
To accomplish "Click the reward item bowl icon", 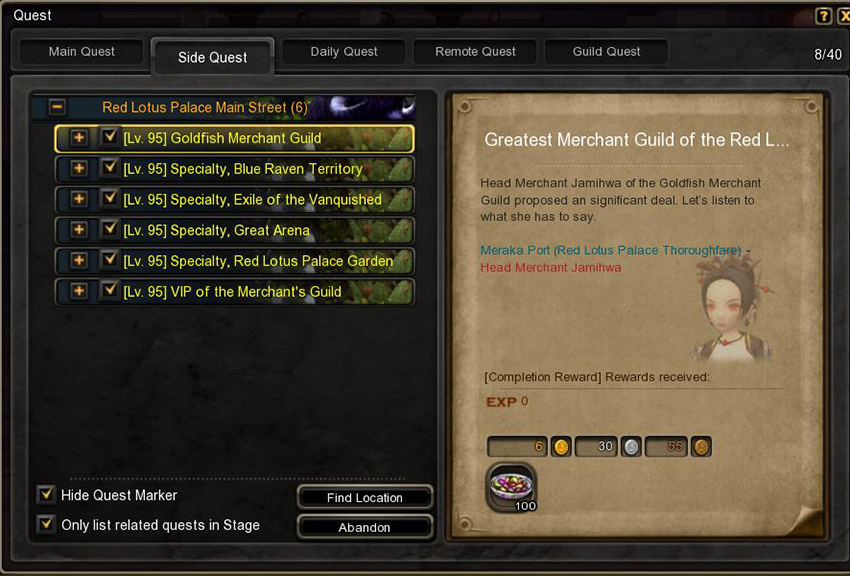I will (512, 487).
